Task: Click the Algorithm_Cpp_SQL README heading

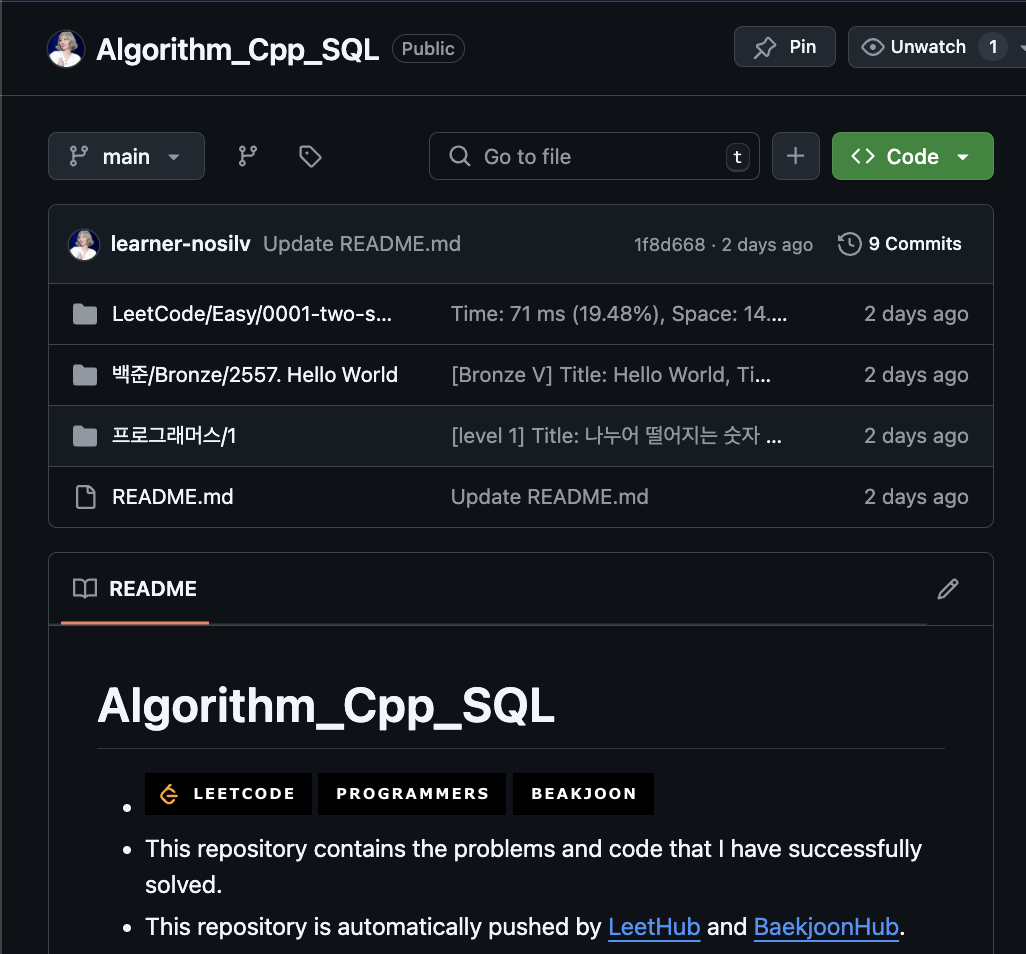Action: click(326, 707)
